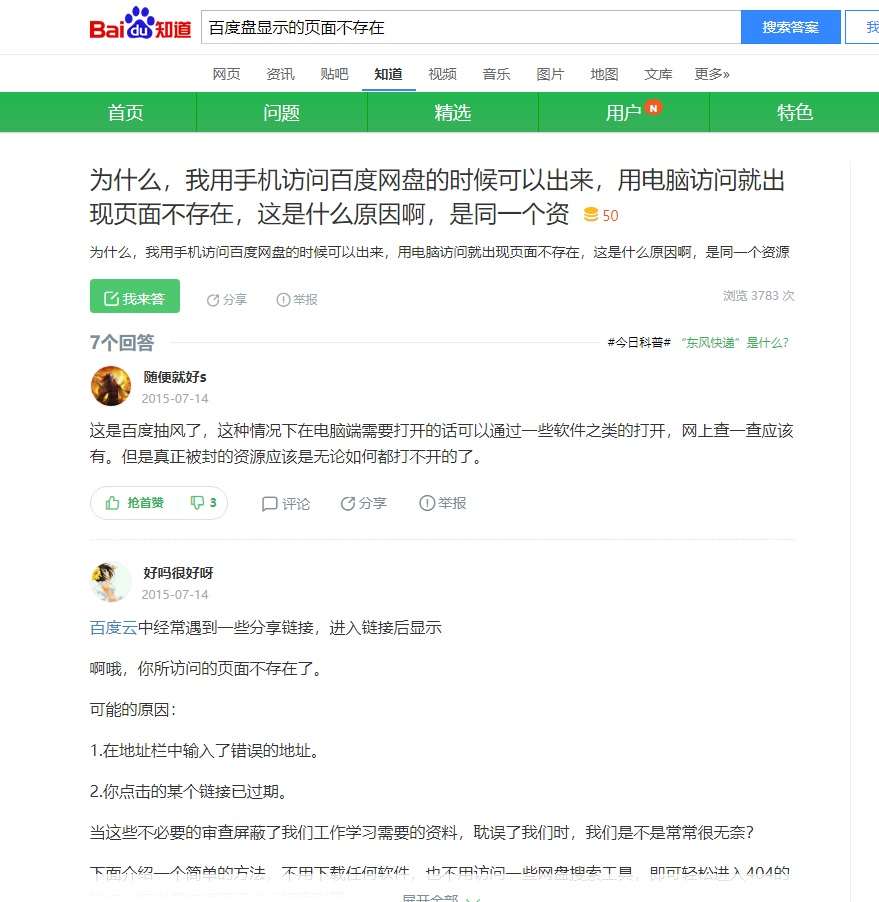Select the 知道 tab
The height and width of the screenshot is (902, 879).
click(x=388, y=74)
